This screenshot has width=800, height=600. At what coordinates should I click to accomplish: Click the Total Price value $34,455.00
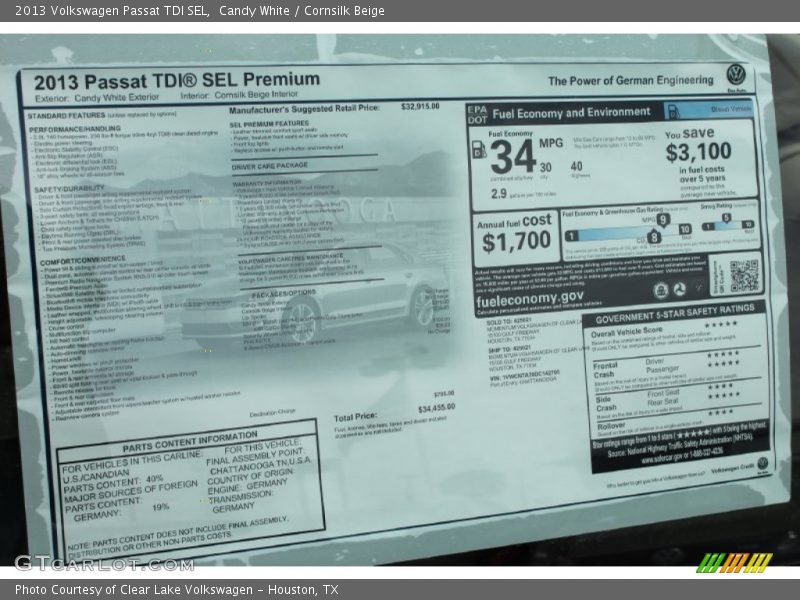click(436, 408)
